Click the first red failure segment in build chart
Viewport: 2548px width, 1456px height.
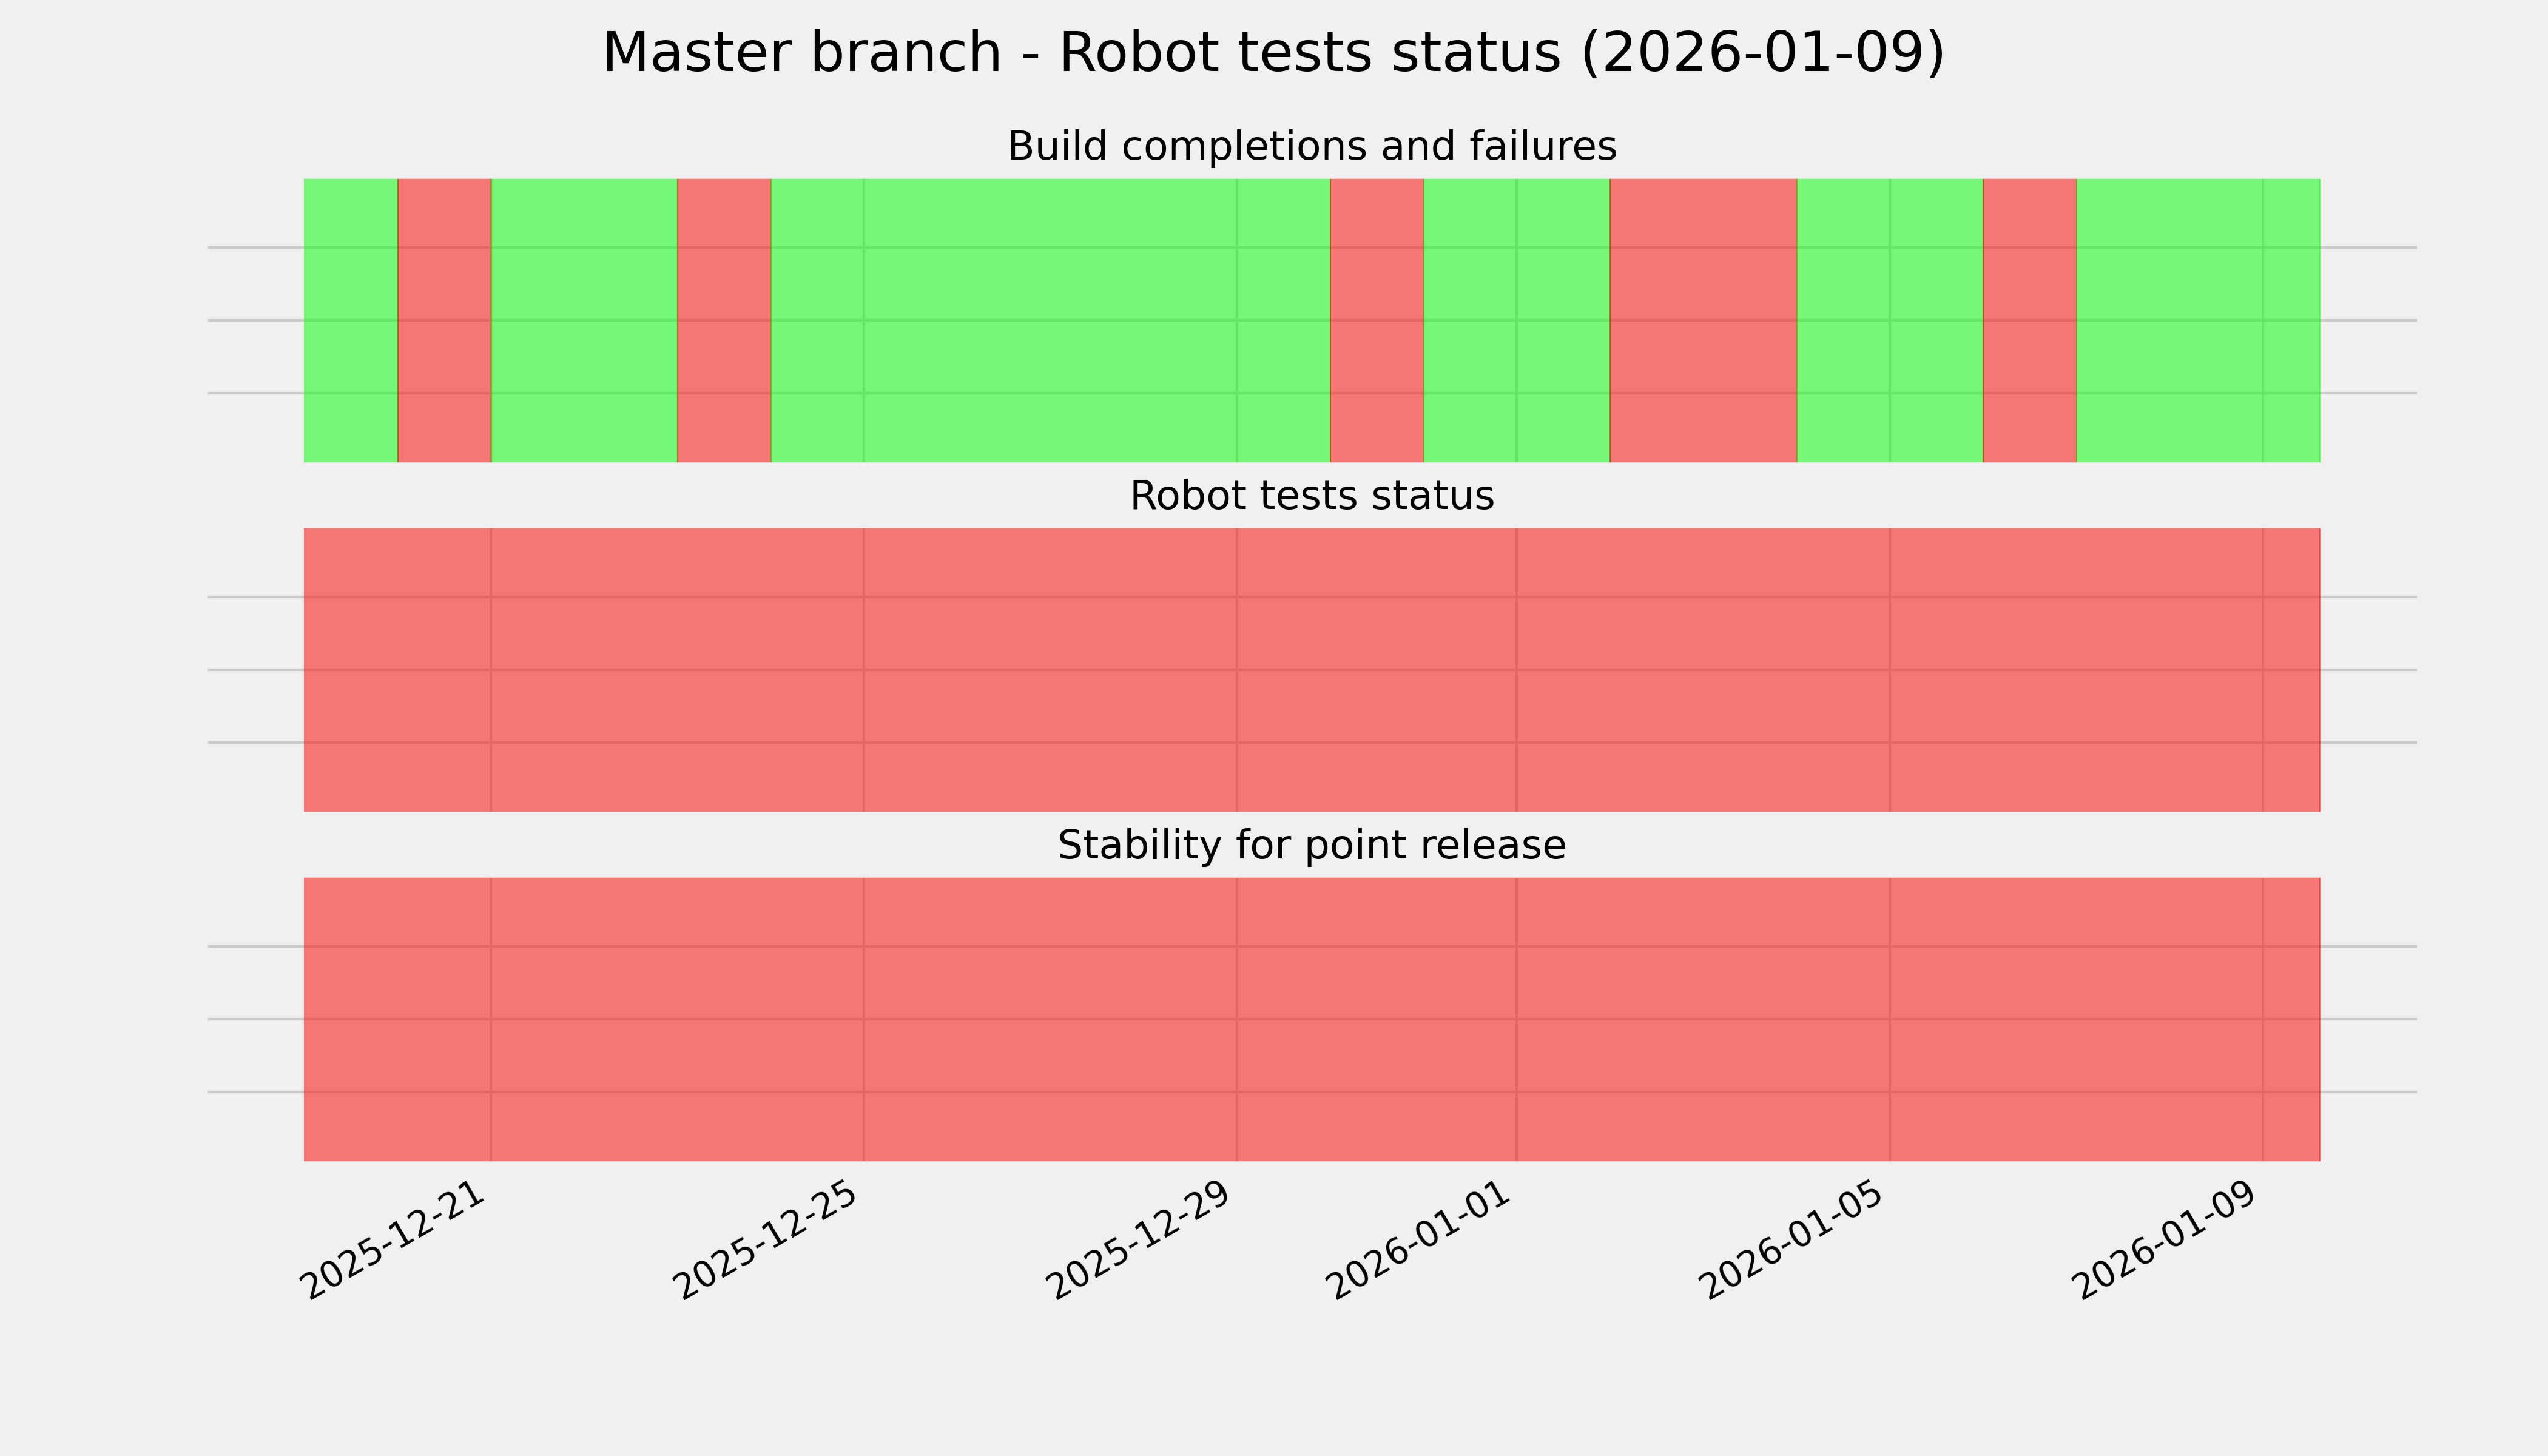(444, 320)
